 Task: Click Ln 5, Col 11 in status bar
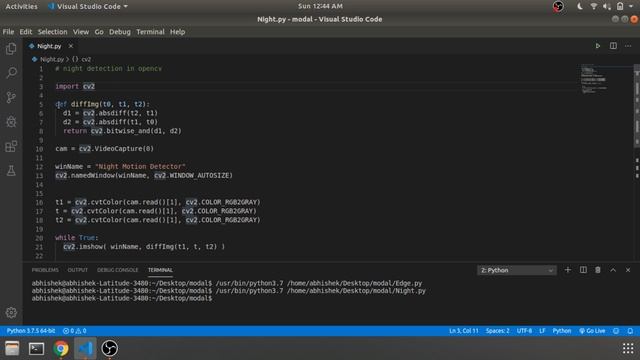coord(464,331)
